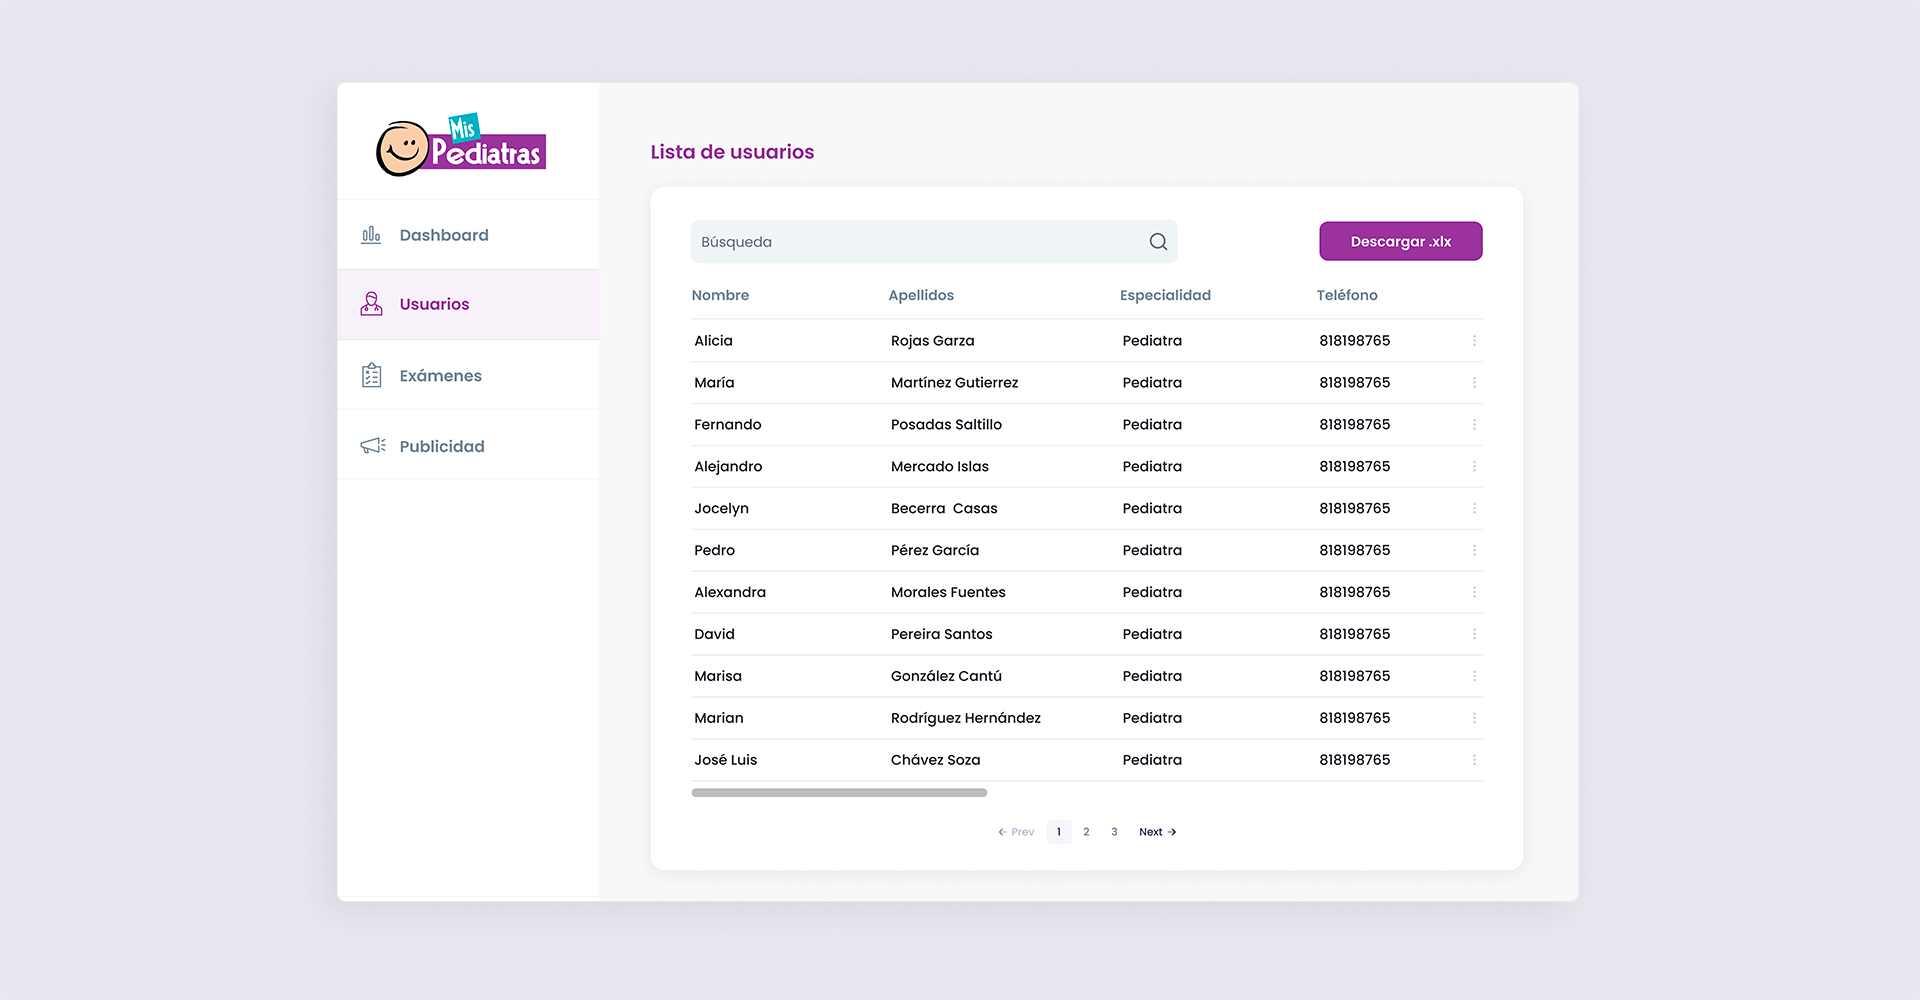Open the three-dot menu for Alicia's row

point(1474,341)
